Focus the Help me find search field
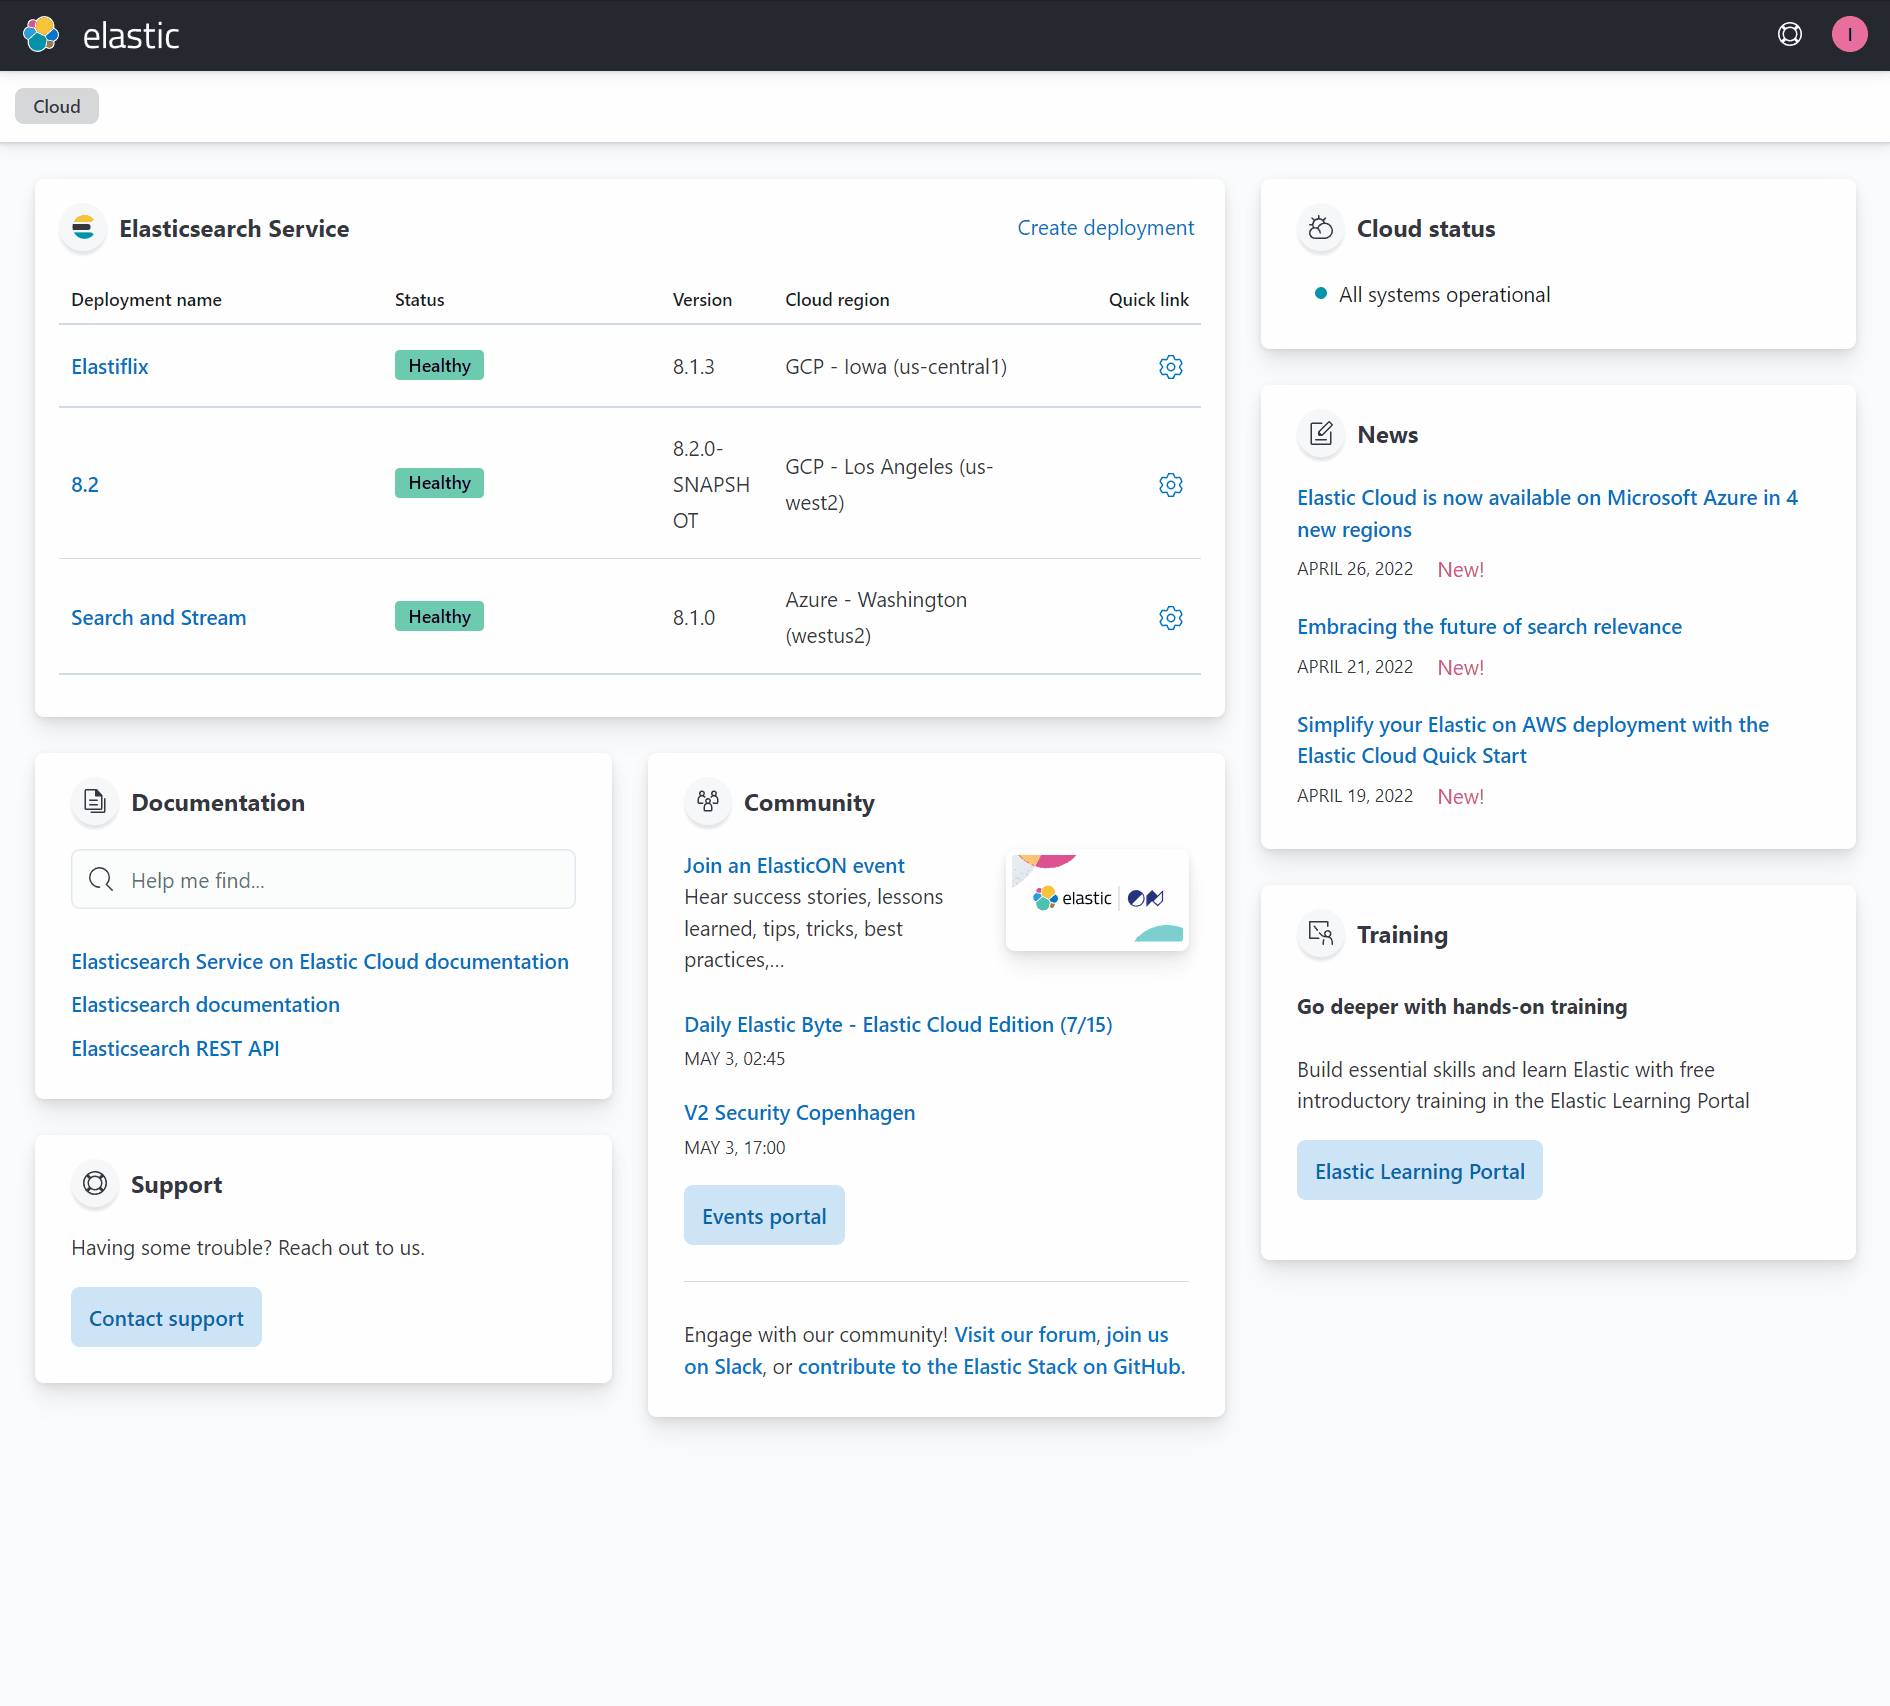The image size is (1890, 1706). (x=323, y=879)
